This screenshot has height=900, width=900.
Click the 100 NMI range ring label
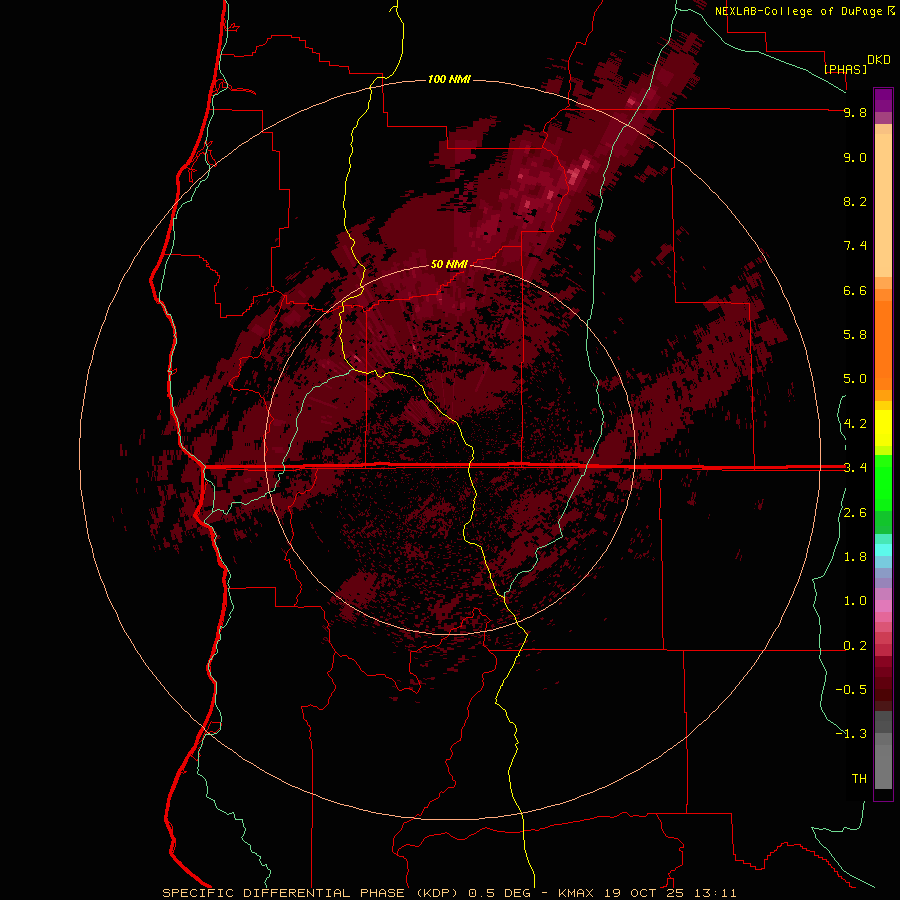449,79
